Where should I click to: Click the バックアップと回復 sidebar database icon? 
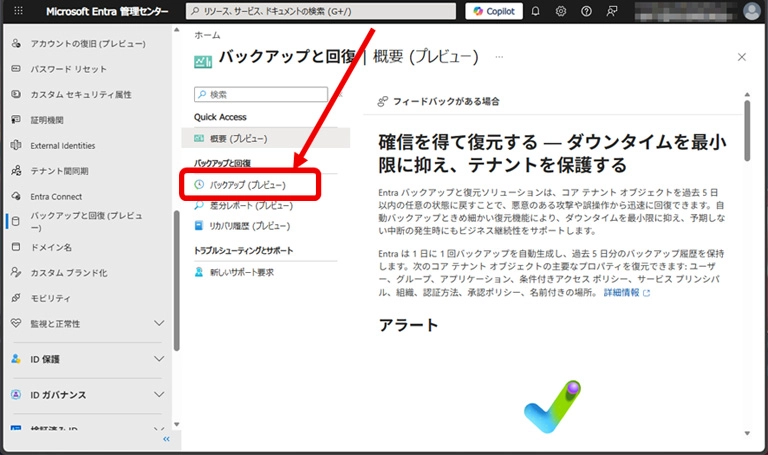[16, 221]
